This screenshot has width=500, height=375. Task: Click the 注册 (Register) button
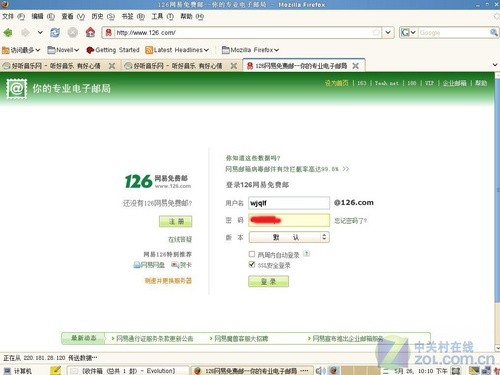click(176, 221)
